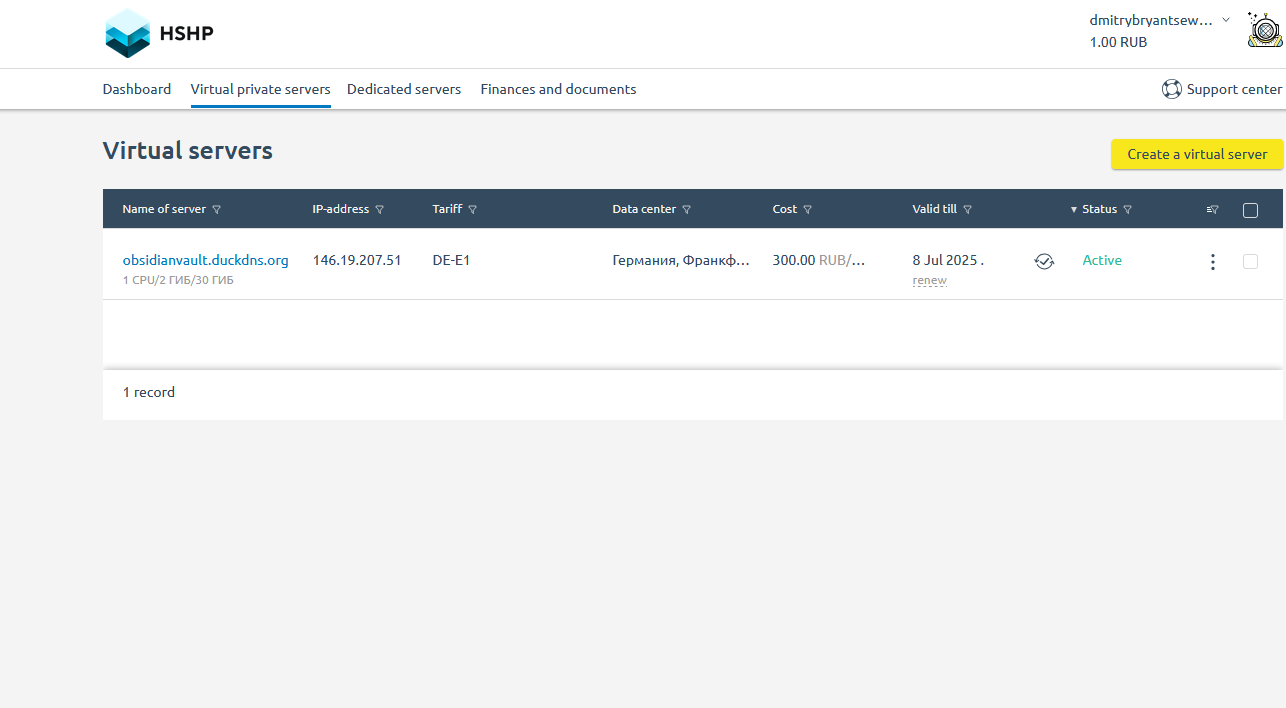
Task: Filter by IP-address funnel icon
Action: 380,210
